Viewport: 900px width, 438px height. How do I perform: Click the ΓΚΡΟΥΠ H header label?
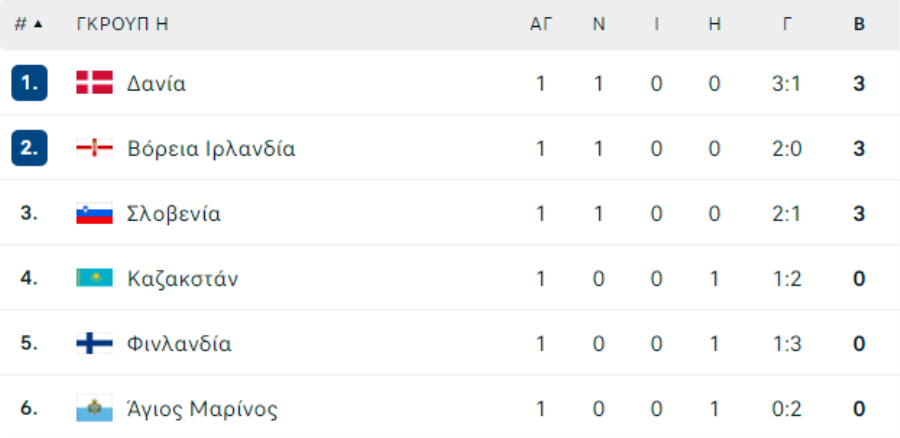click(x=122, y=24)
